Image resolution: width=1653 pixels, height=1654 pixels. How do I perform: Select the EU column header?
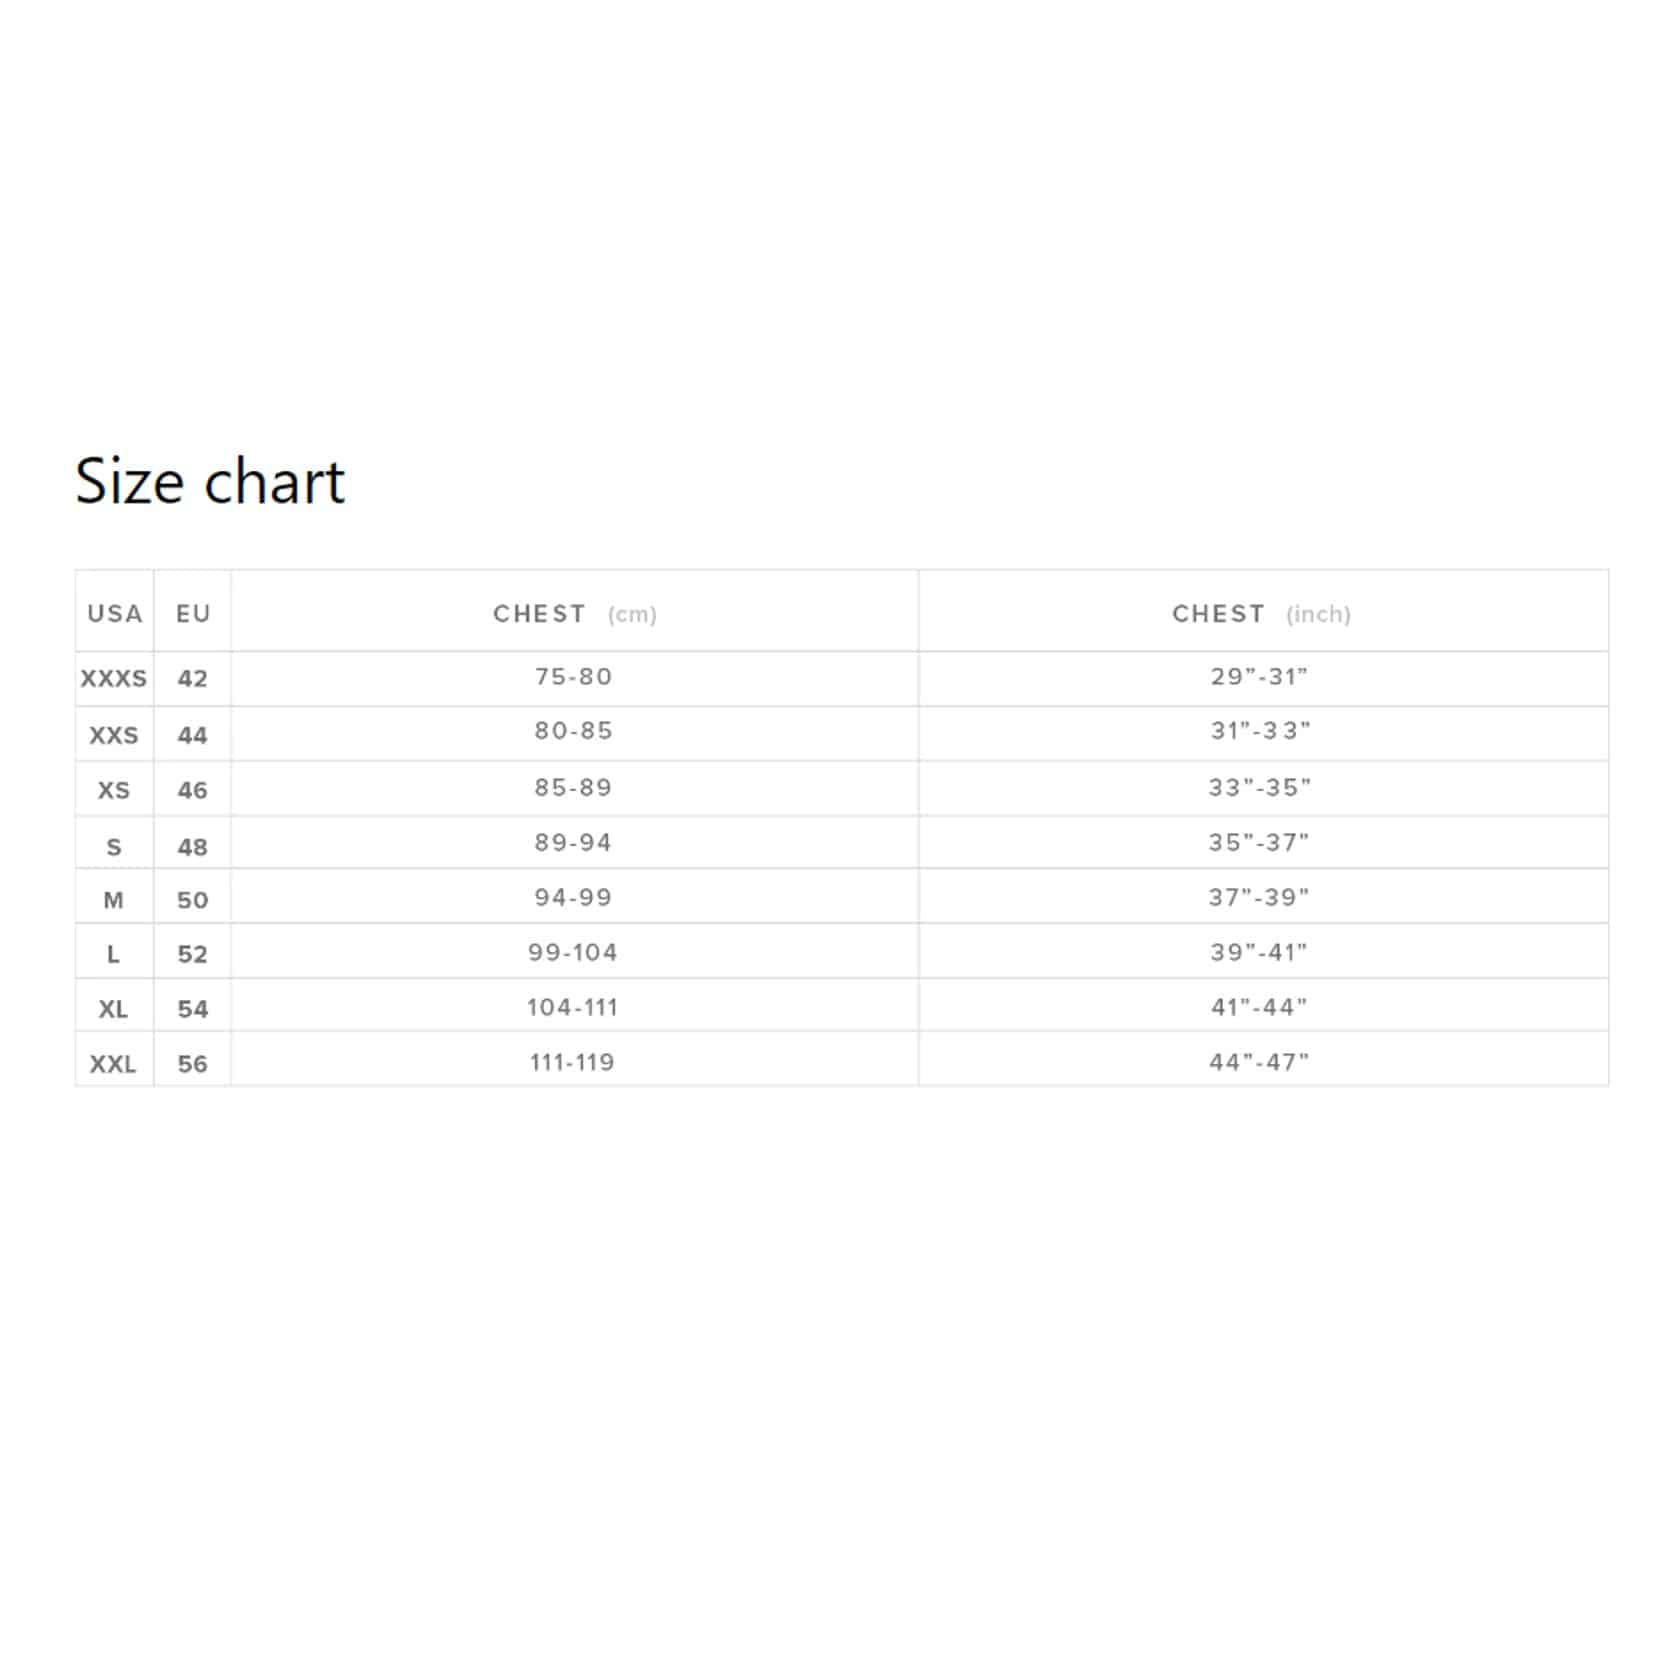click(193, 613)
